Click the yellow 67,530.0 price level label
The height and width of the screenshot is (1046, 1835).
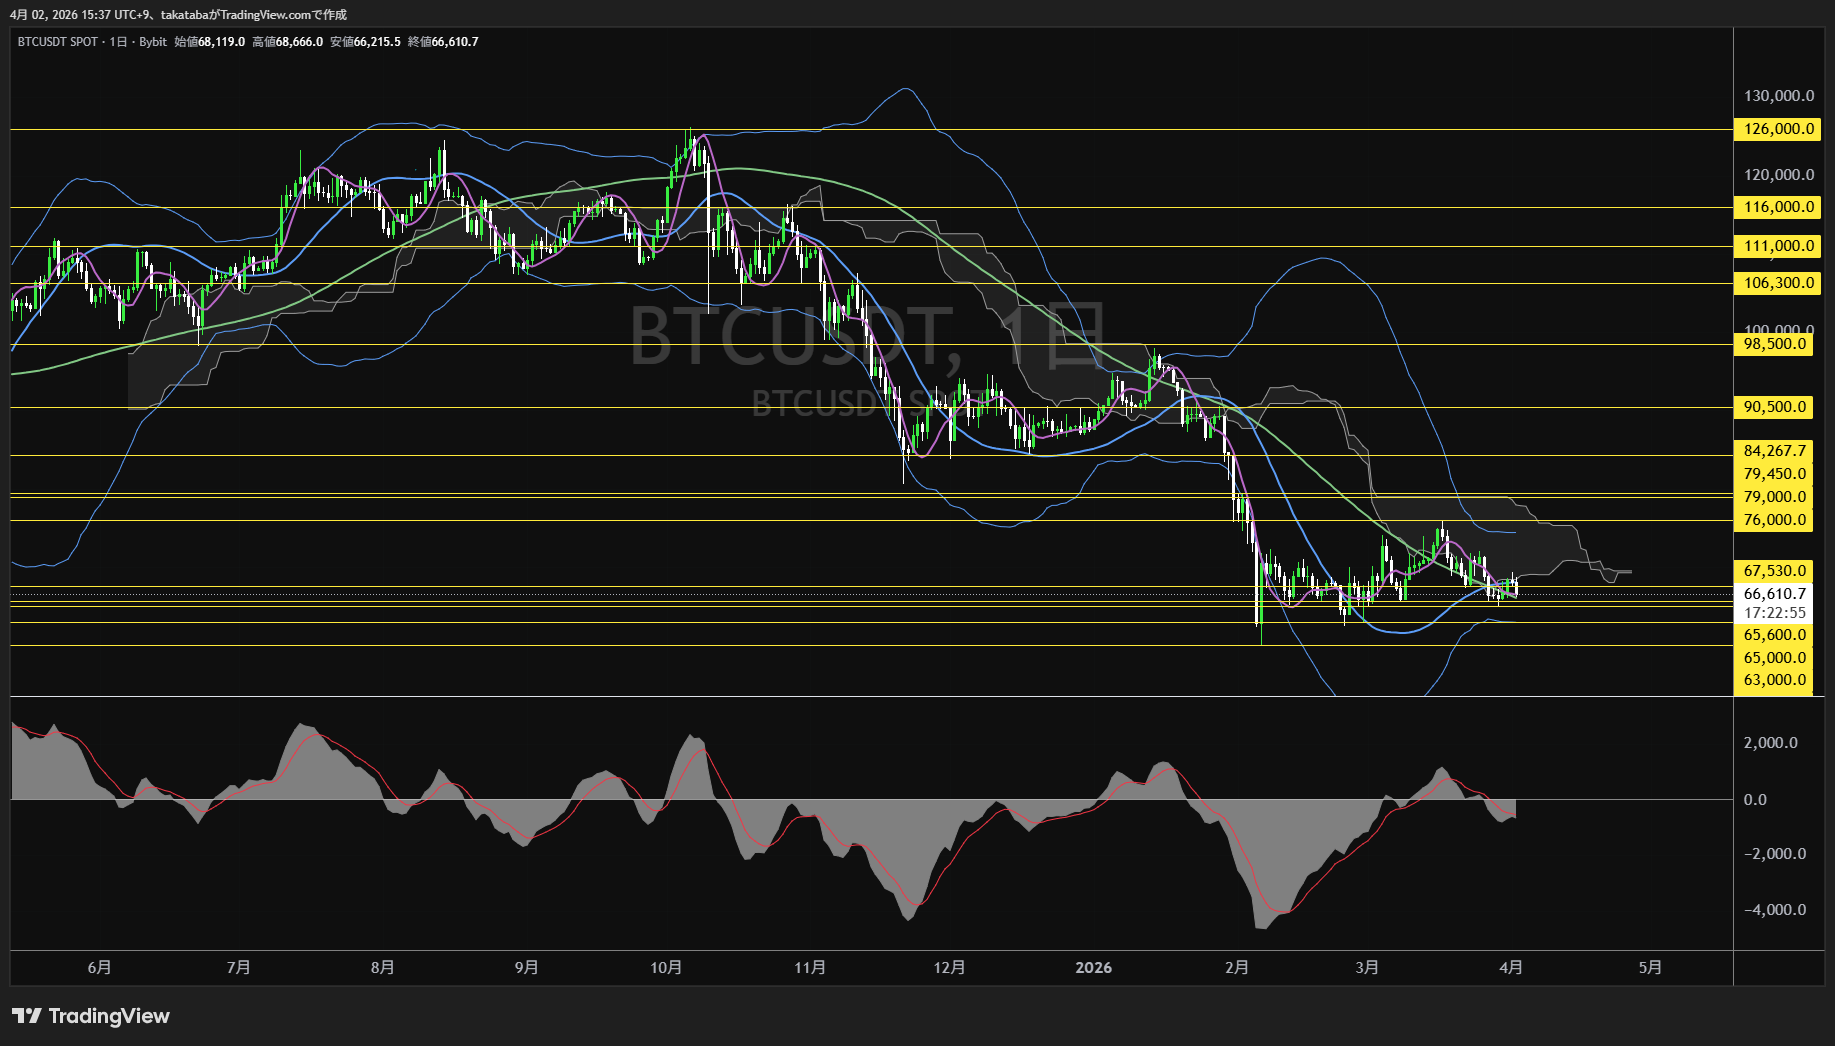pyautogui.click(x=1775, y=571)
